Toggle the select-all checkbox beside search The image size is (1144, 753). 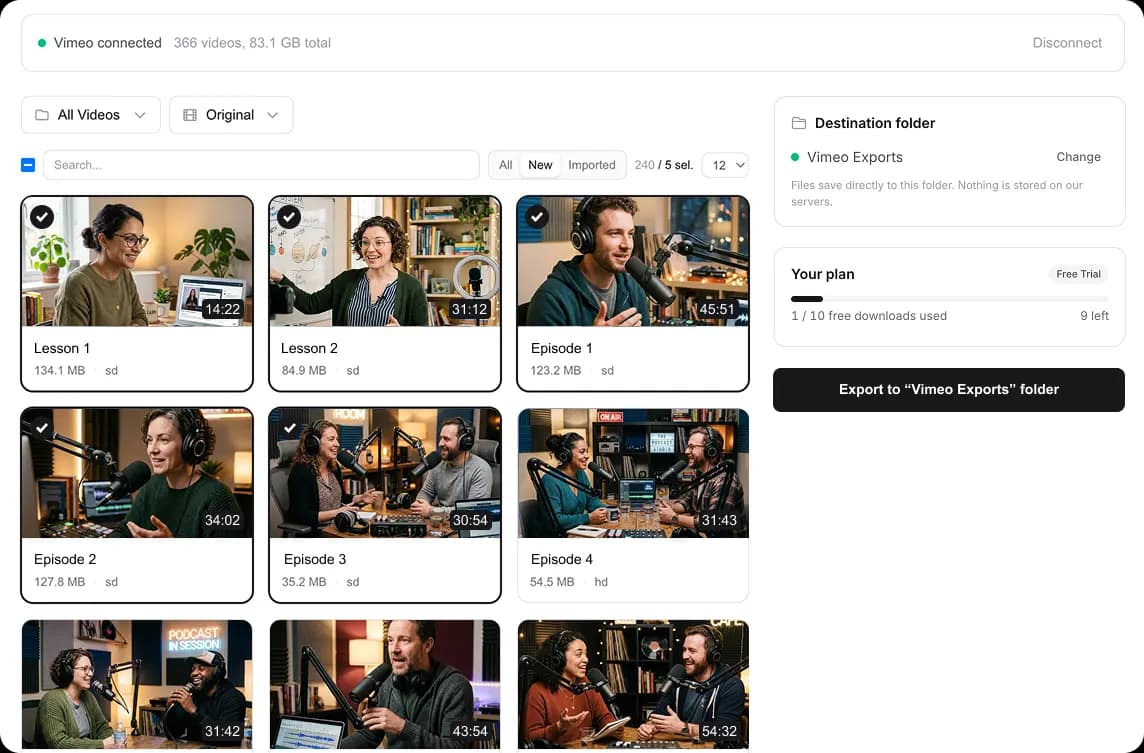pos(28,165)
